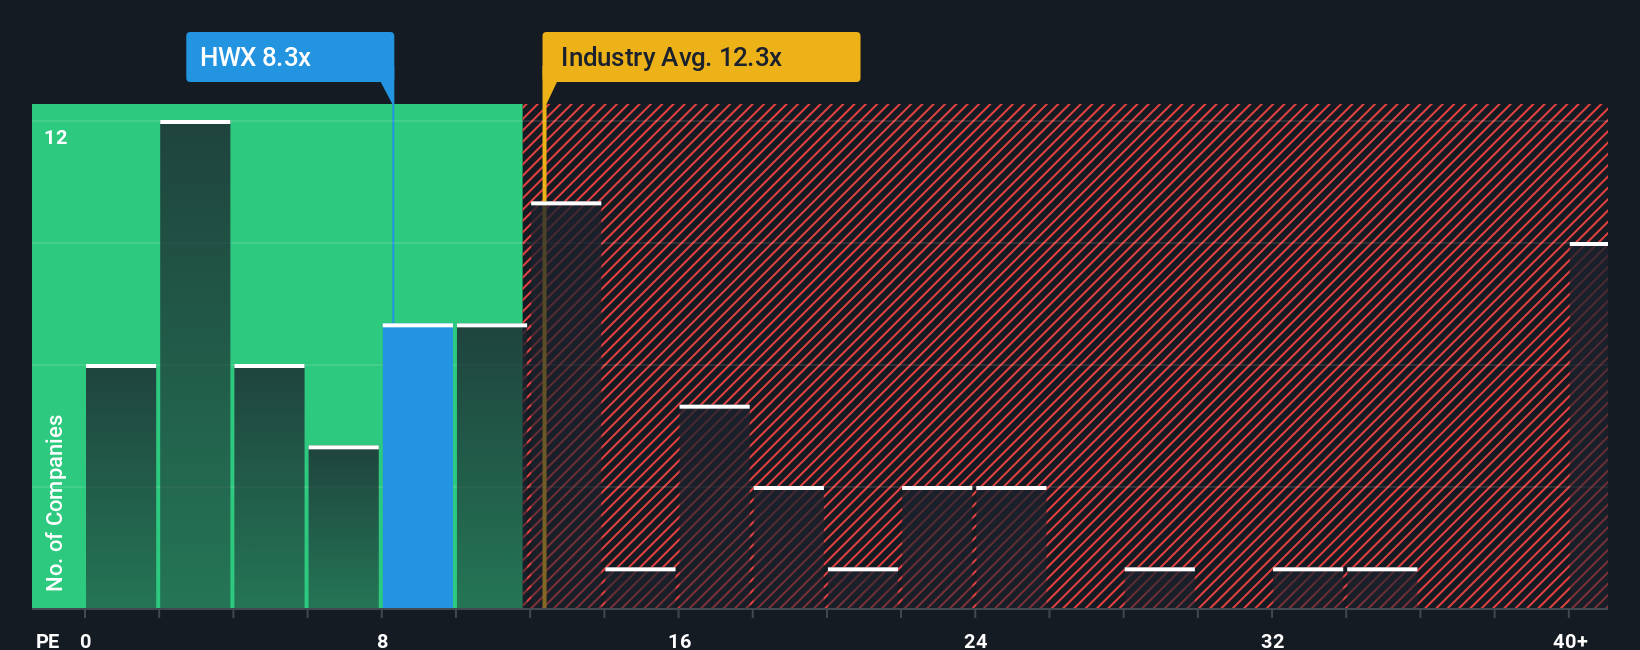Click the x-axis label 32

pos(1272,640)
